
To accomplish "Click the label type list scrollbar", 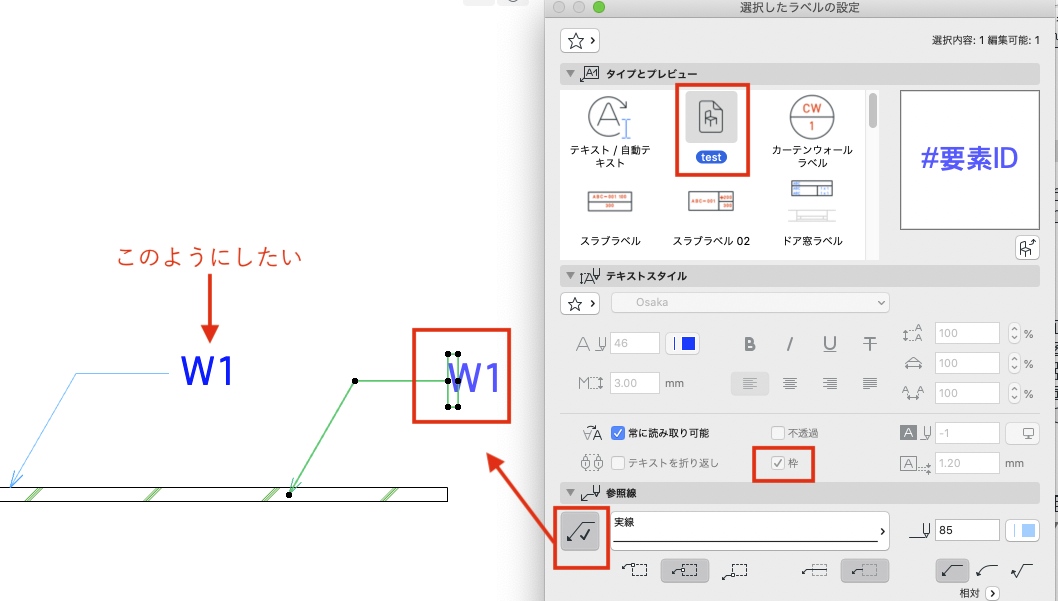I will click(872, 111).
